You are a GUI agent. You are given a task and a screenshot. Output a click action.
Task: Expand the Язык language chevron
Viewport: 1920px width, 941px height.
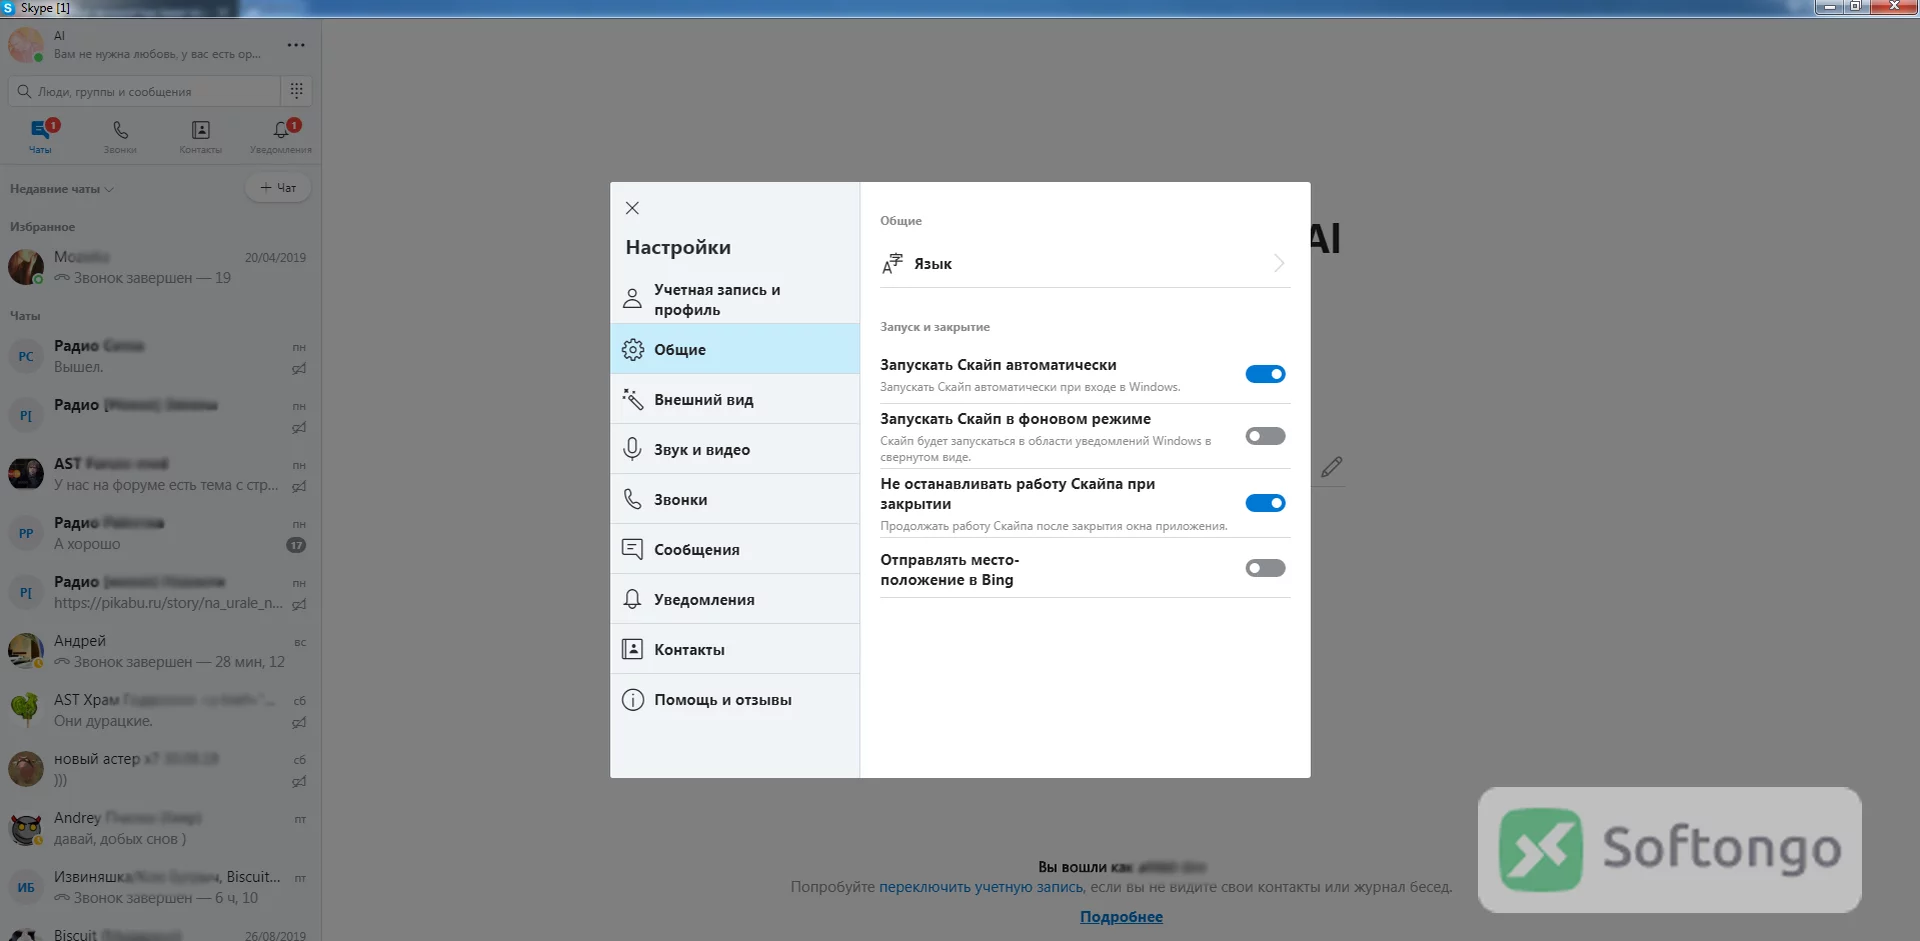coord(1279,263)
